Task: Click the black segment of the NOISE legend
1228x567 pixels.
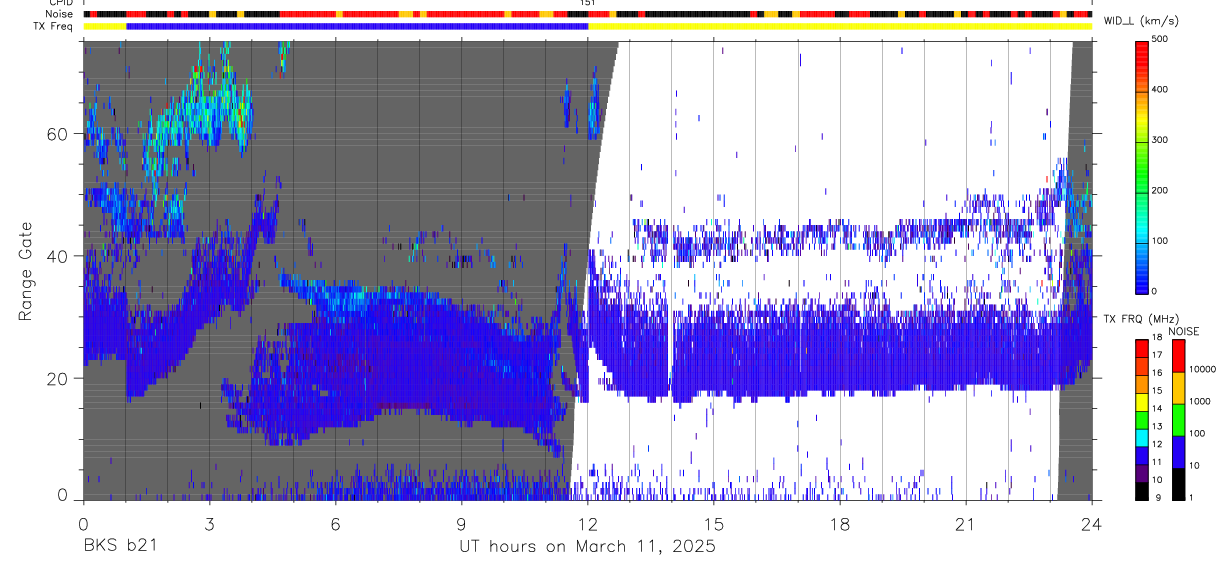Action: 1178,484
